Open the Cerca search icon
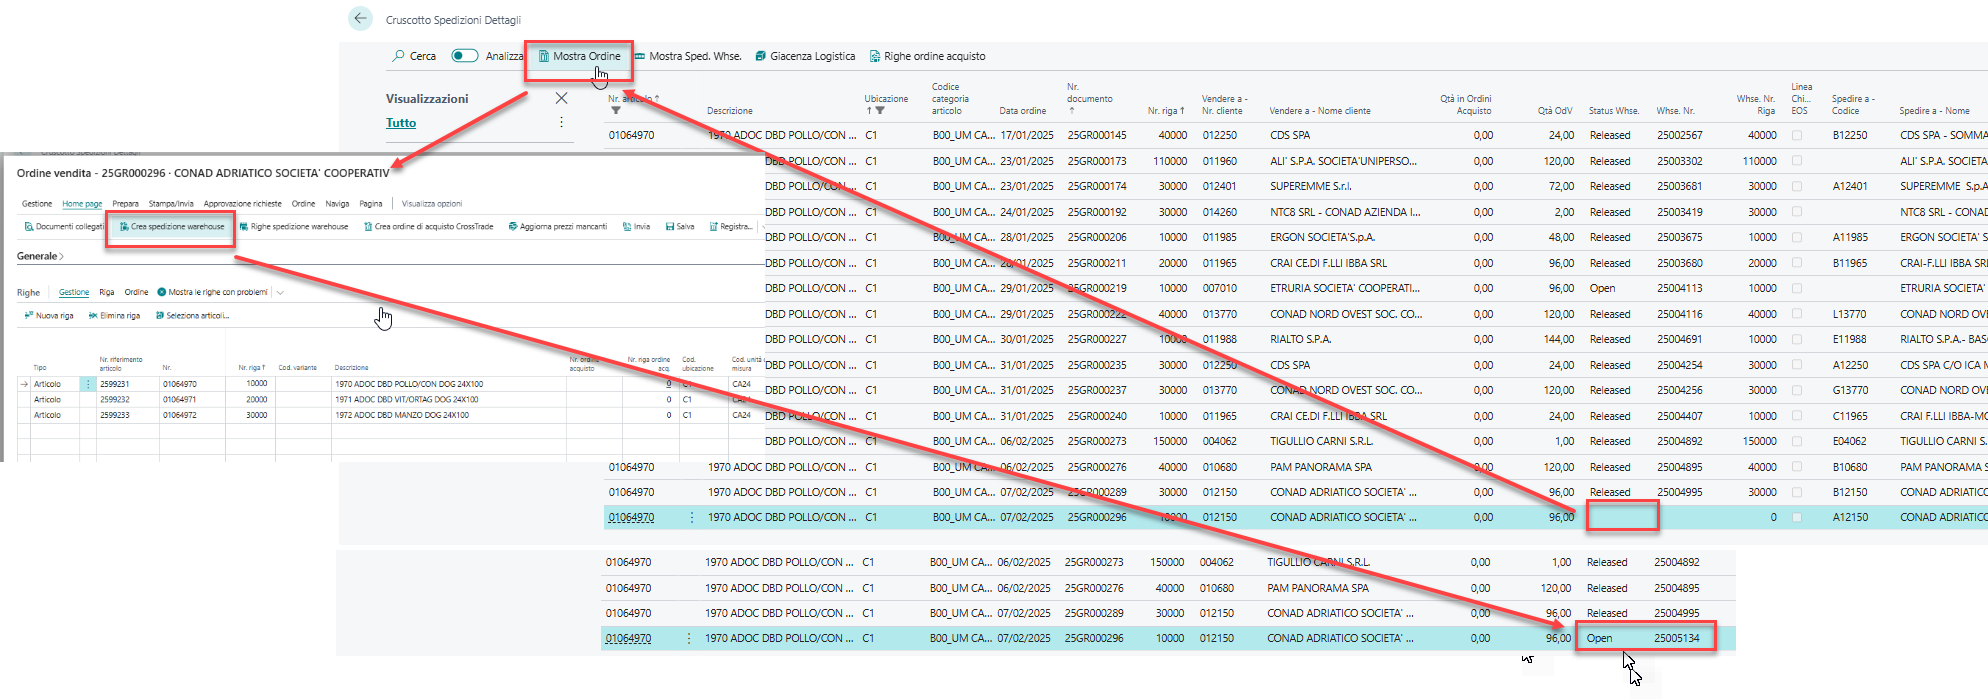 [x=399, y=56]
